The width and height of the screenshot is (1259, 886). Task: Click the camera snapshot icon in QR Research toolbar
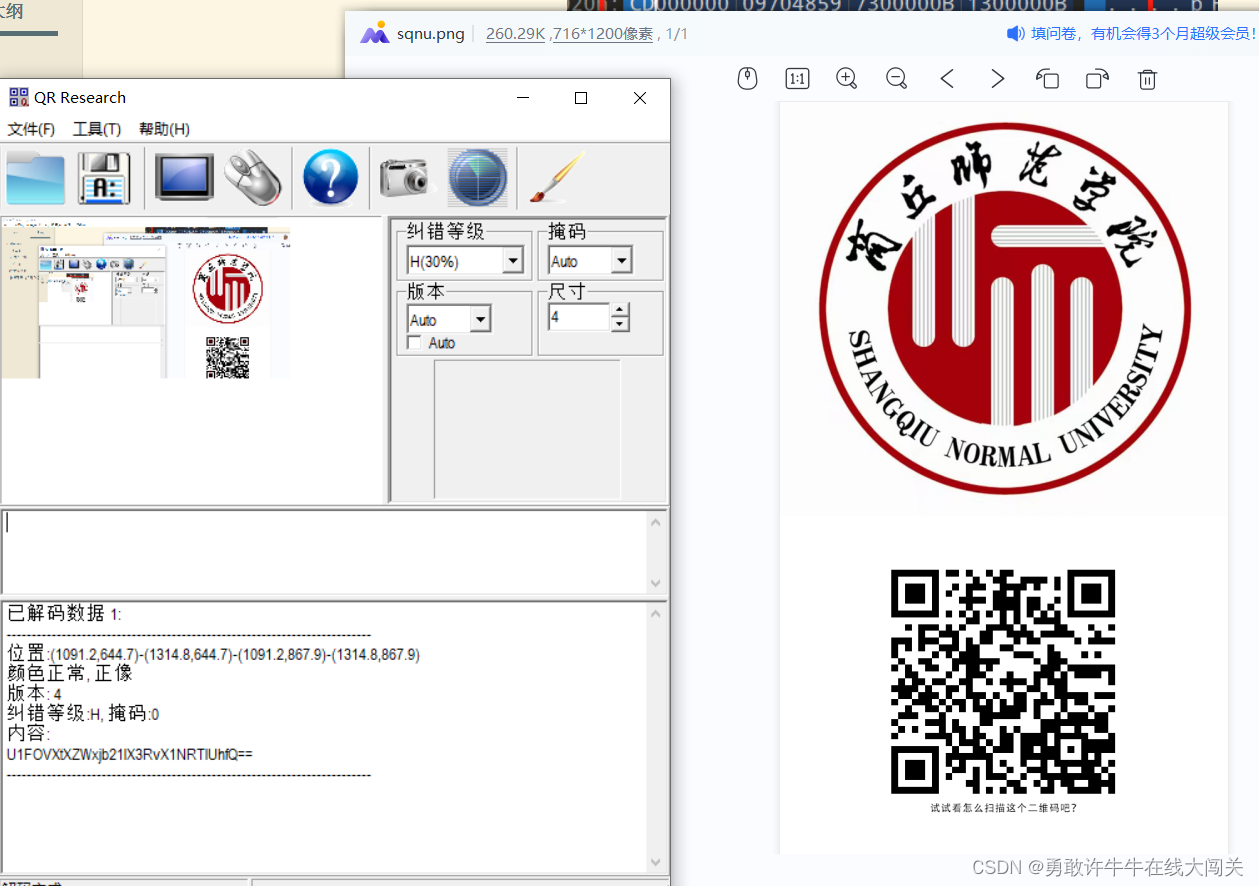[x=404, y=176]
